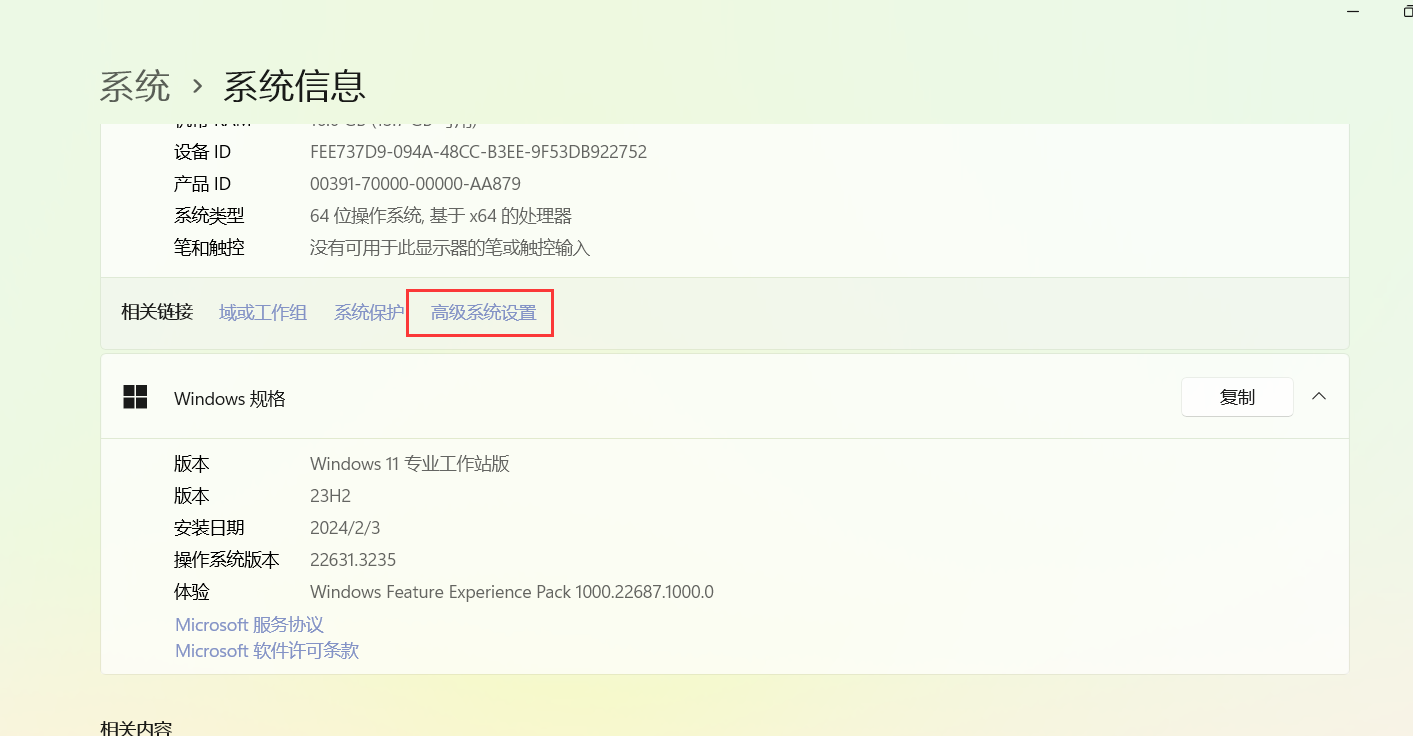This screenshot has width=1413, height=736.
Task: Click the 产品 ID label
Action: pos(202,184)
